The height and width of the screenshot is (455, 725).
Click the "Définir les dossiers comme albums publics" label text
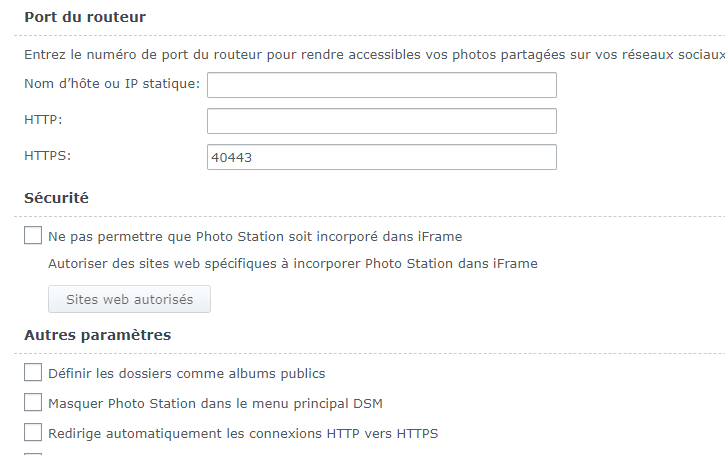pos(187,374)
